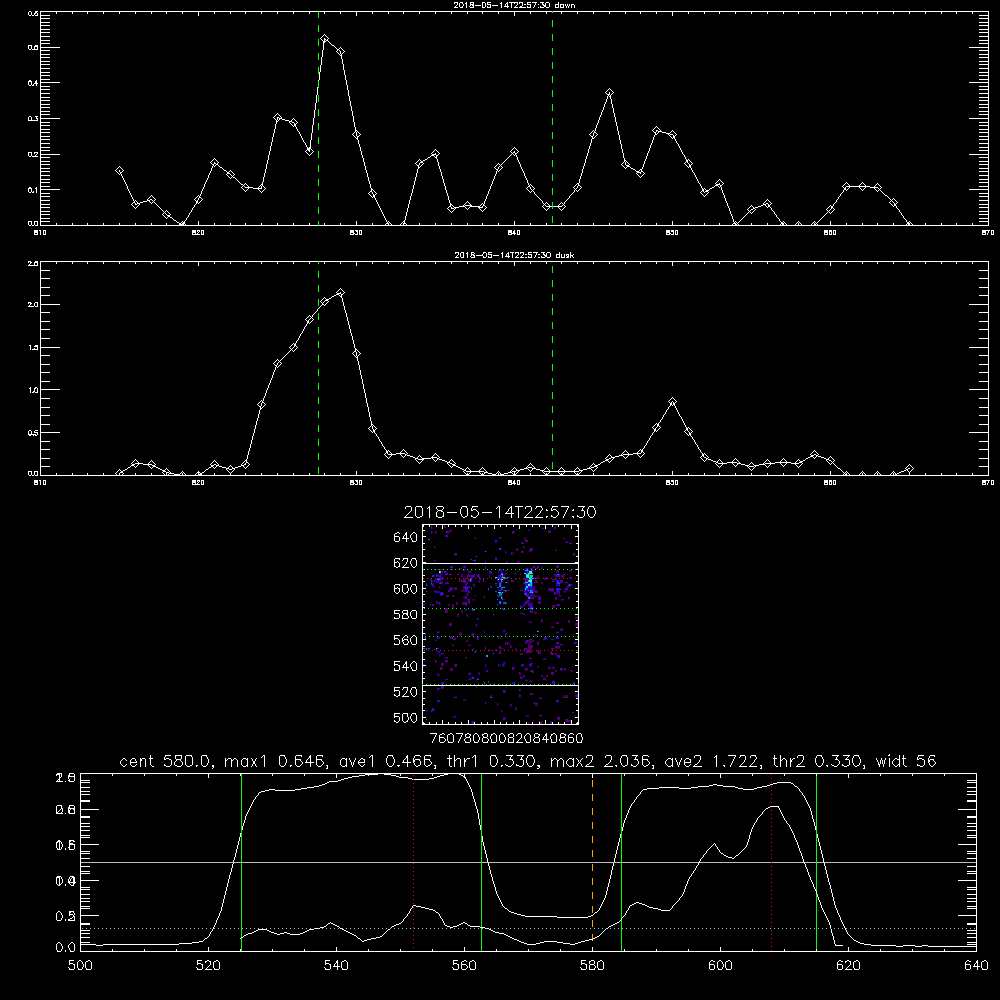Screen dimensions: 1000x1000
Task: Click the bottom plot x-axis label 500
Action: click(x=80, y=966)
